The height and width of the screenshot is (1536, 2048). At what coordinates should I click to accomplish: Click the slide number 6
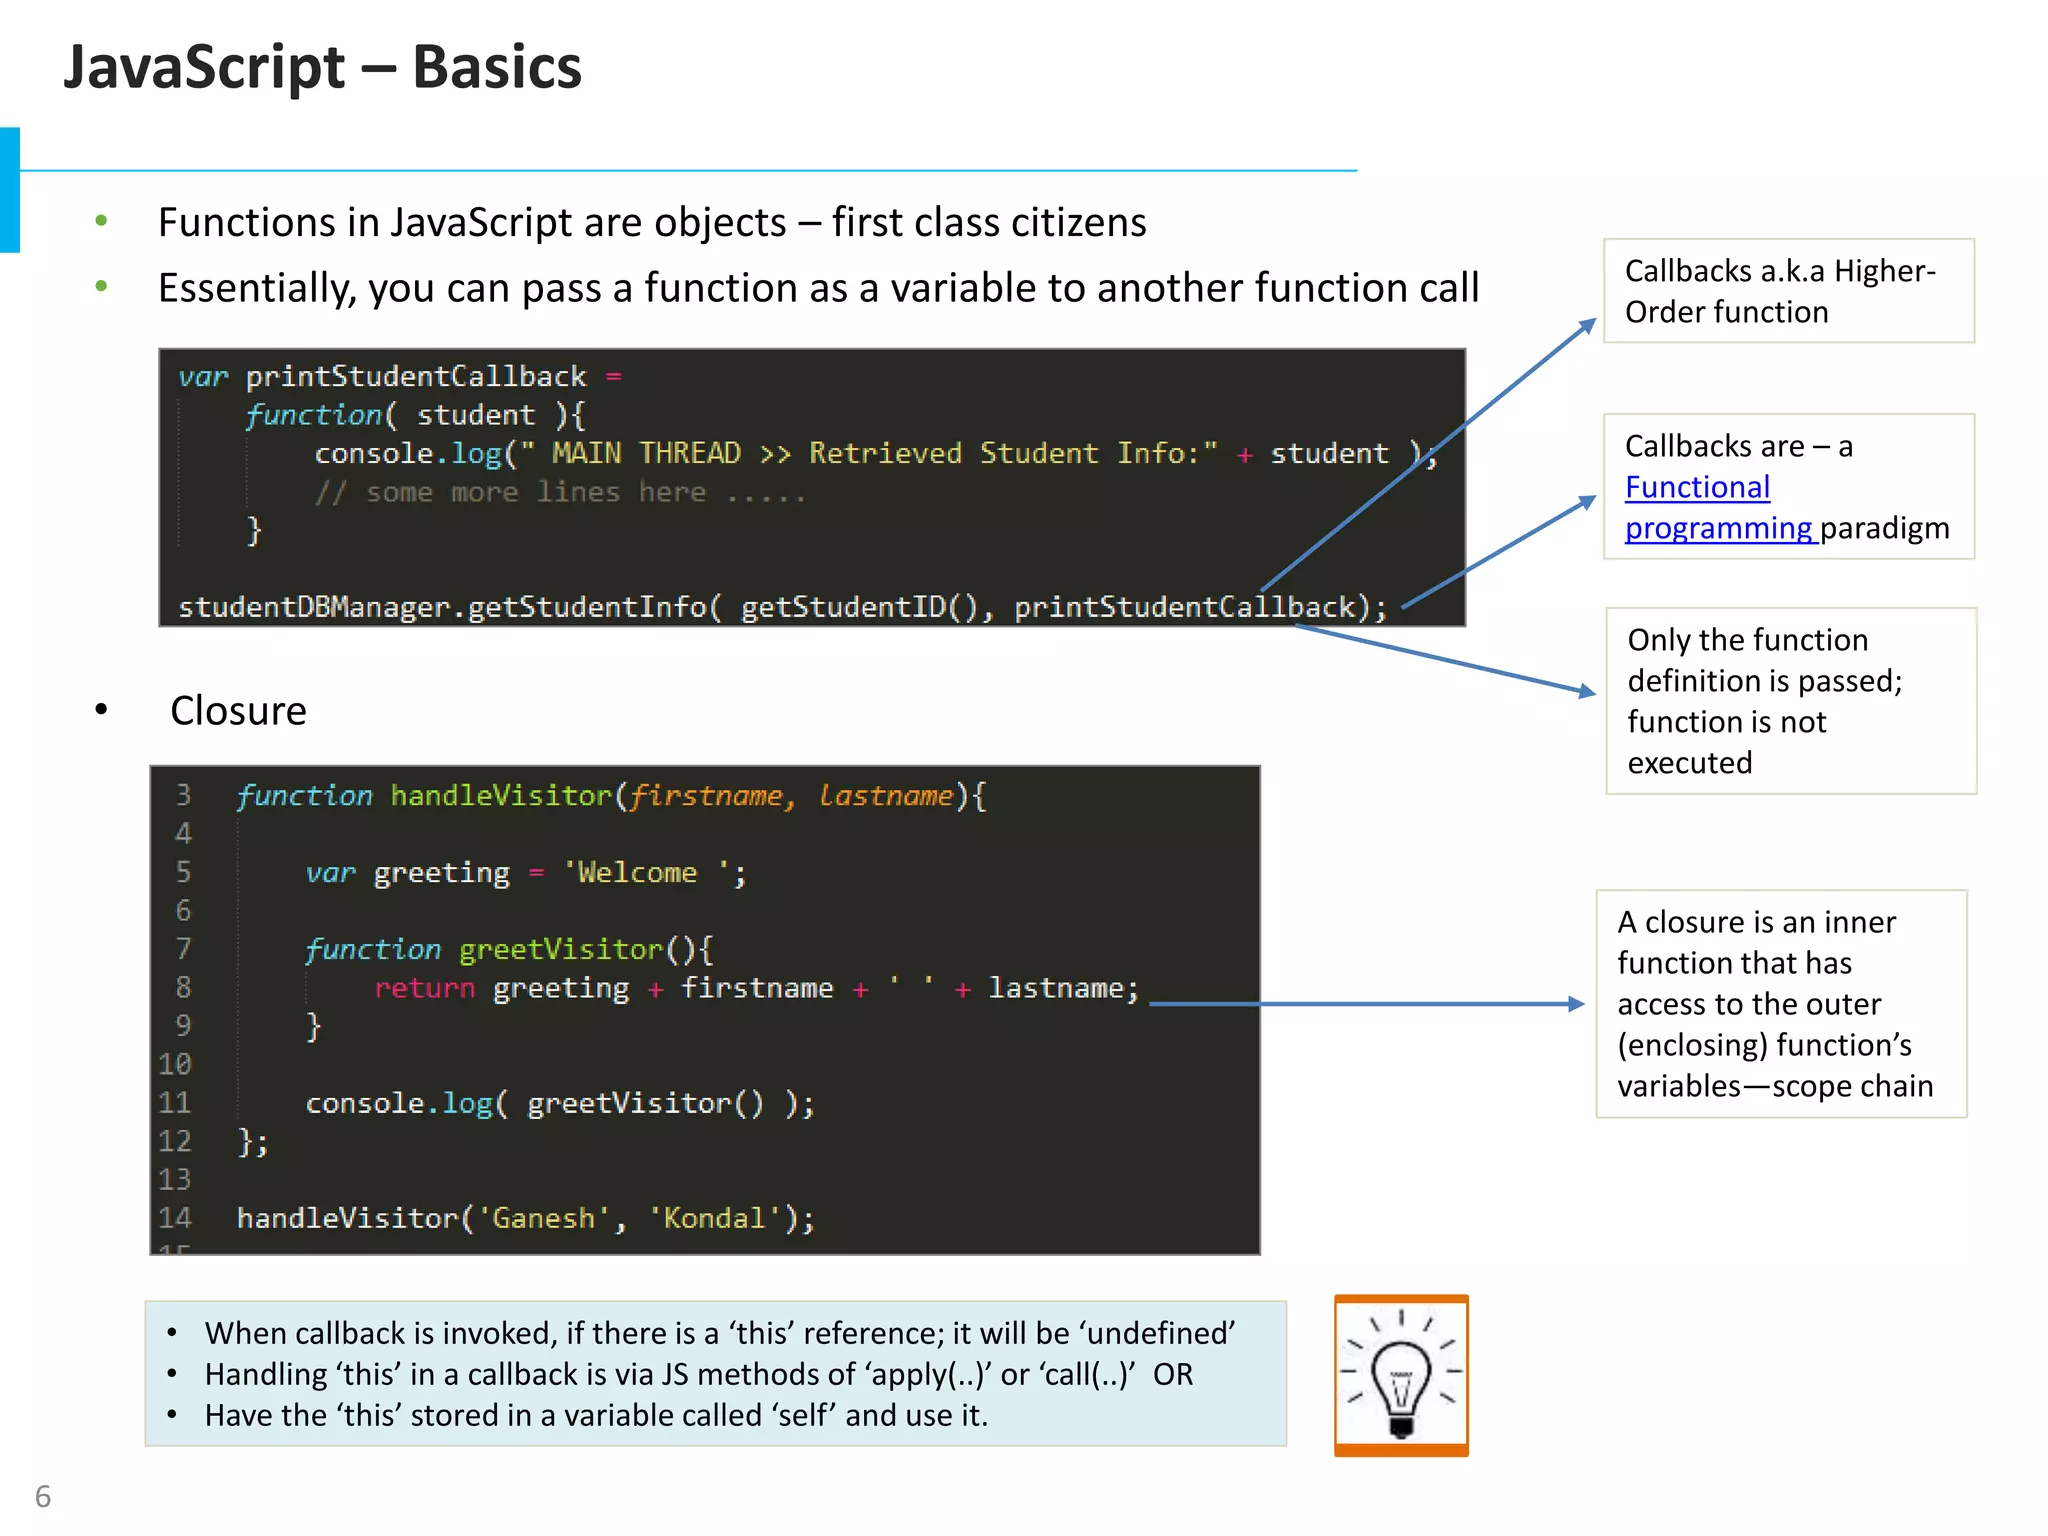(x=43, y=1496)
